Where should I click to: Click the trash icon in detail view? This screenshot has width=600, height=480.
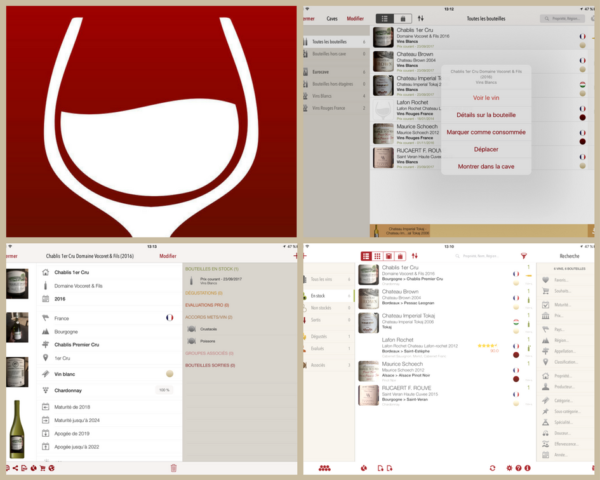[x=173, y=468]
